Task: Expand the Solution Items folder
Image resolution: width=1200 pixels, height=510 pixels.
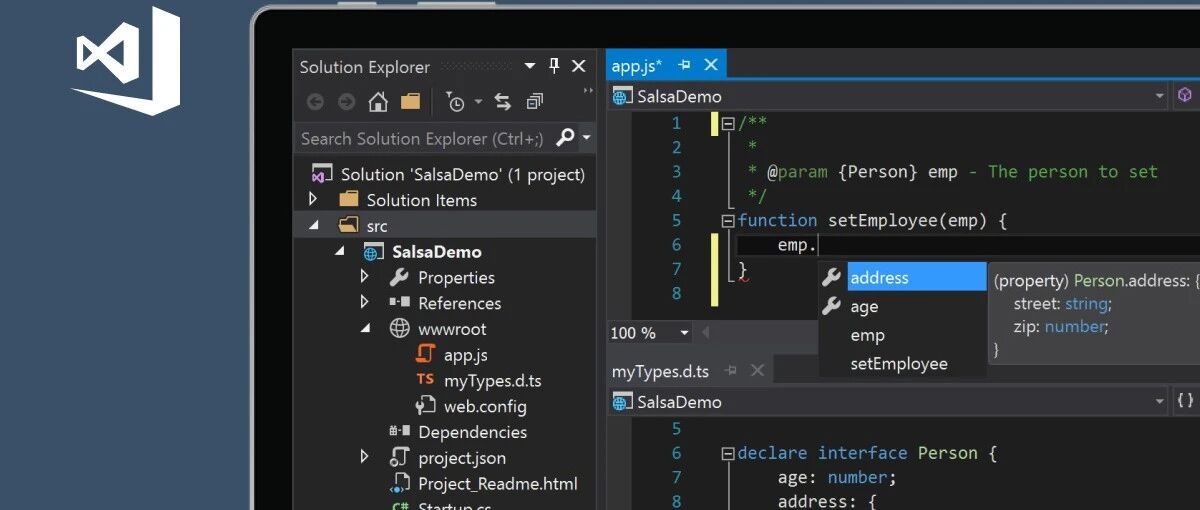Action: (313, 200)
